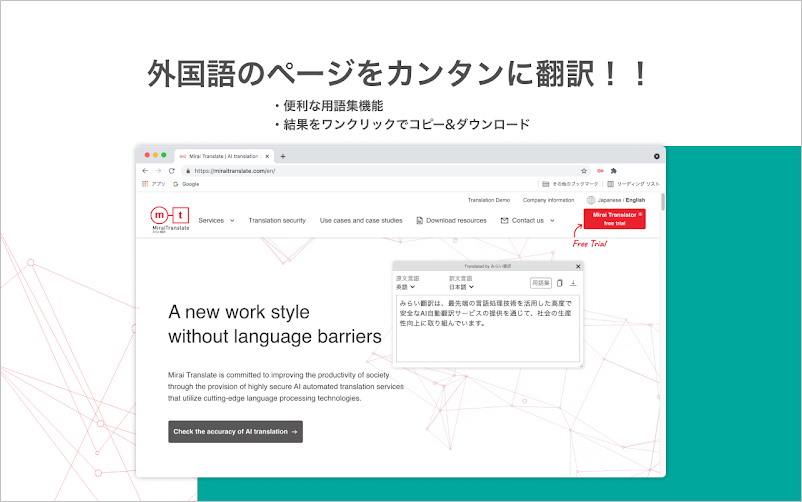Bookmark the page with the star icon
The height and width of the screenshot is (502, 802).
(x=584, y=171)
